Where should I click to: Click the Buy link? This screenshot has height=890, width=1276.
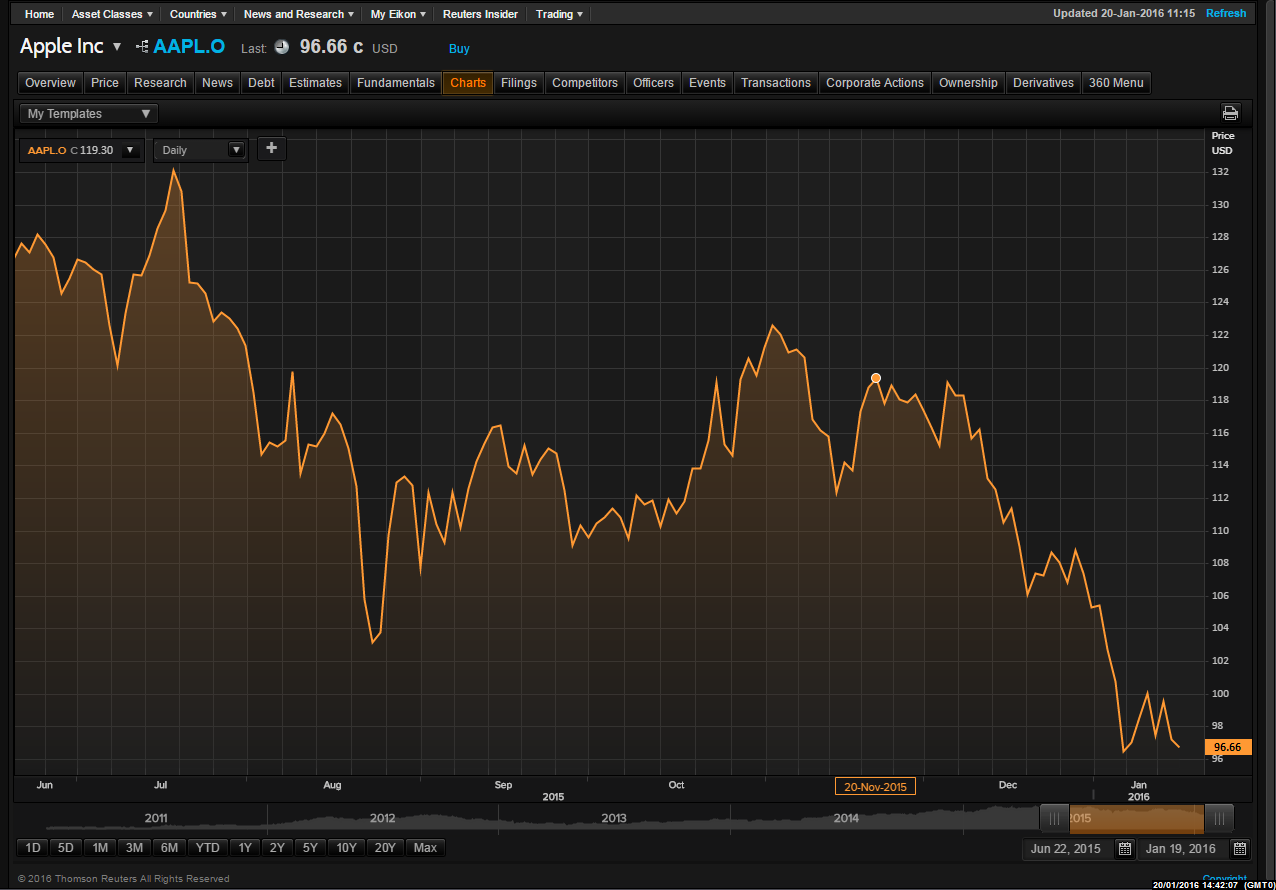tap(459, 49)
